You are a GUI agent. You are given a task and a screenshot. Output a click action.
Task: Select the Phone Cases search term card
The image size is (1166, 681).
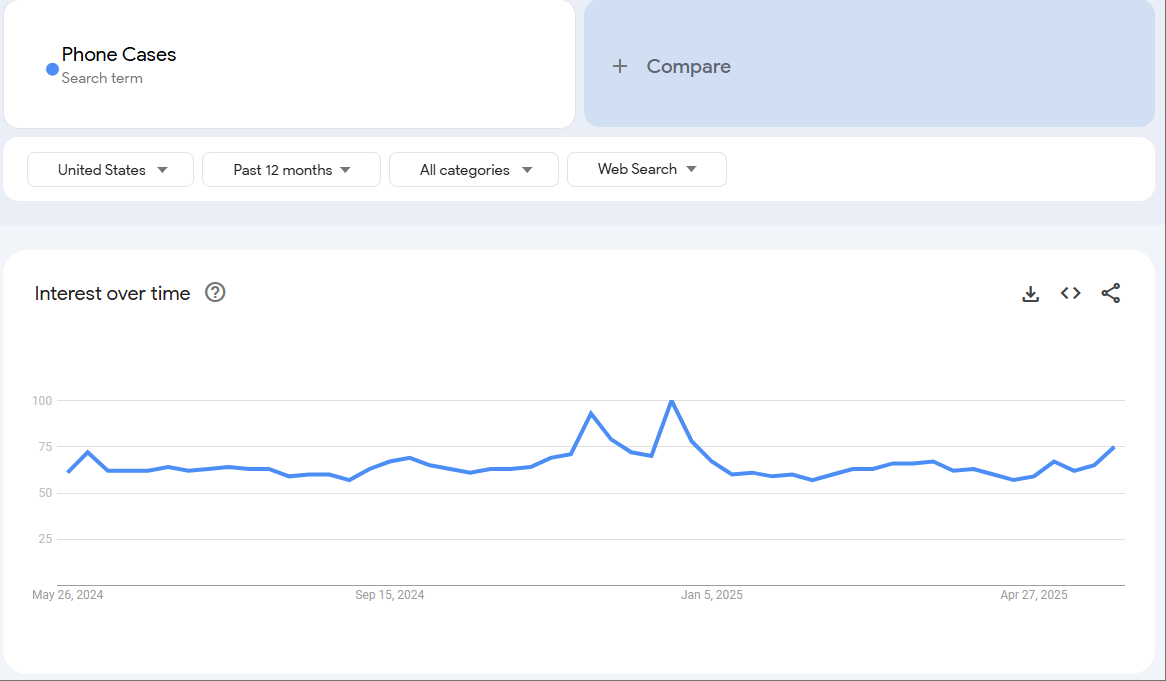pos(289,64)
